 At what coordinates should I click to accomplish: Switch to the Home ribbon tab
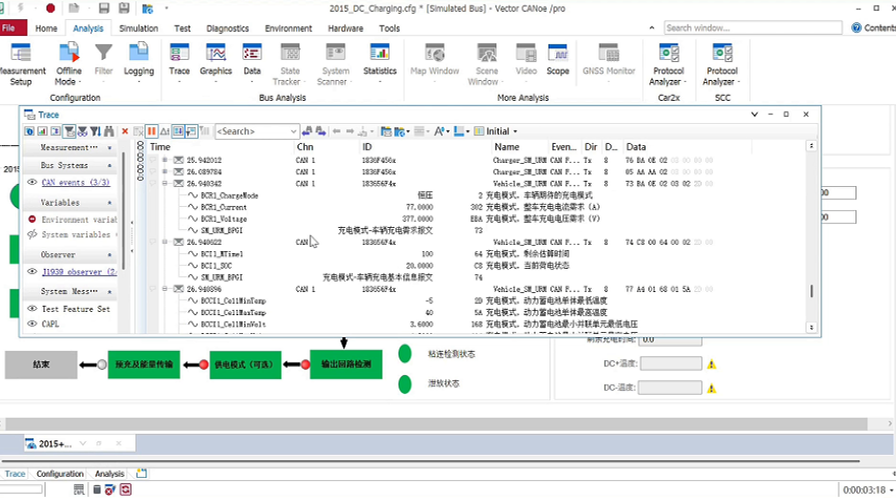click(46, 28)
